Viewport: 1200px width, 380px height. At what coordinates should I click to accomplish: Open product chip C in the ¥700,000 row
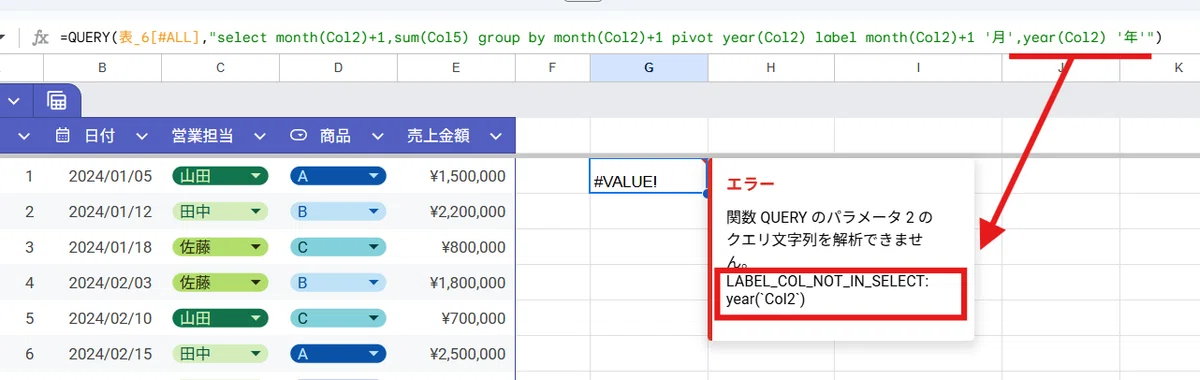click(338, 318)
